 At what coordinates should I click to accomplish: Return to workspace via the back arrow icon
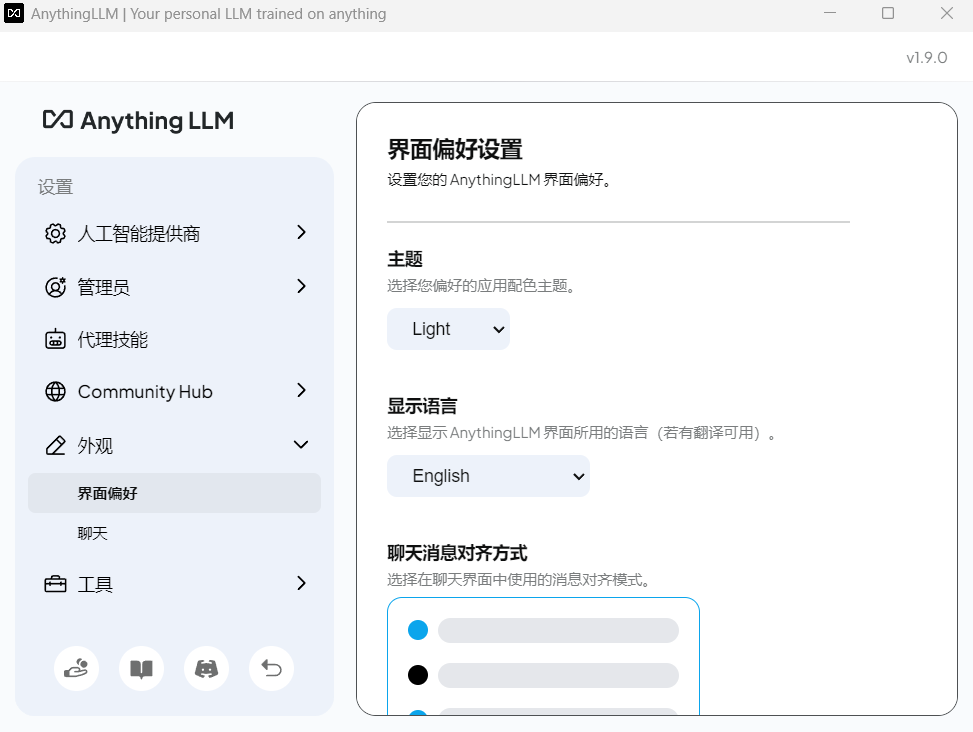point(271,668)
